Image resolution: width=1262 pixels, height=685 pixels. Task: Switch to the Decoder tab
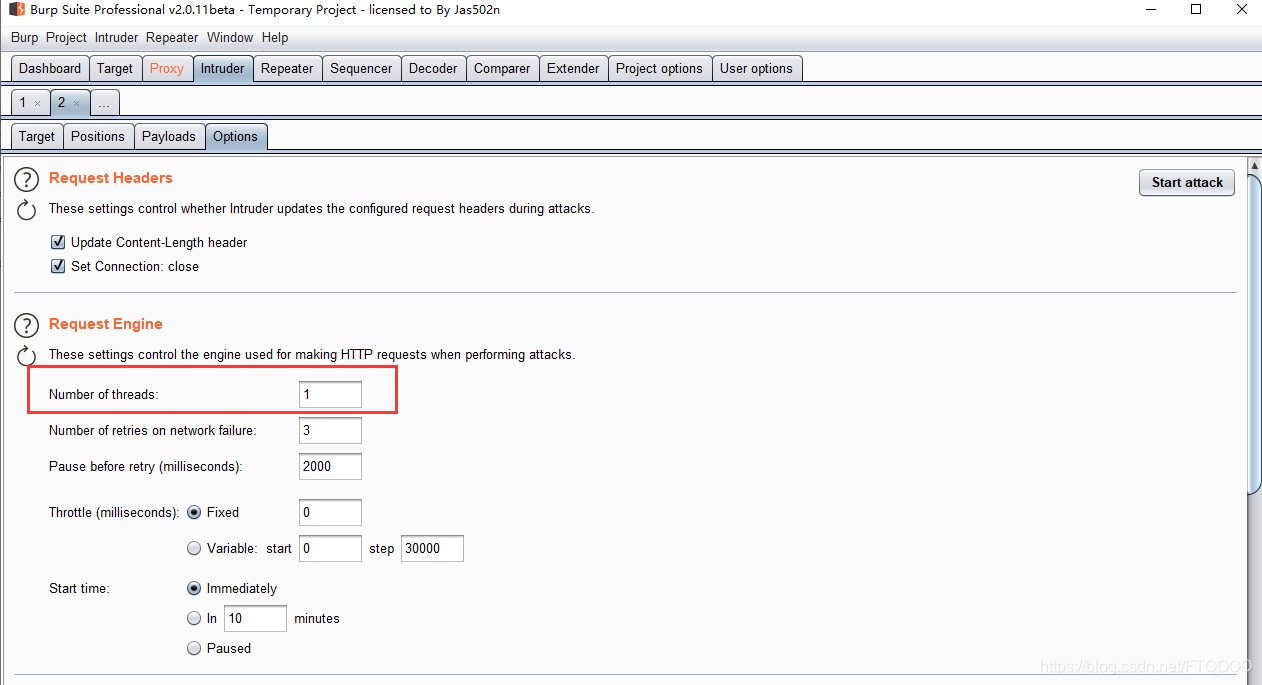(x=433, y=68)
